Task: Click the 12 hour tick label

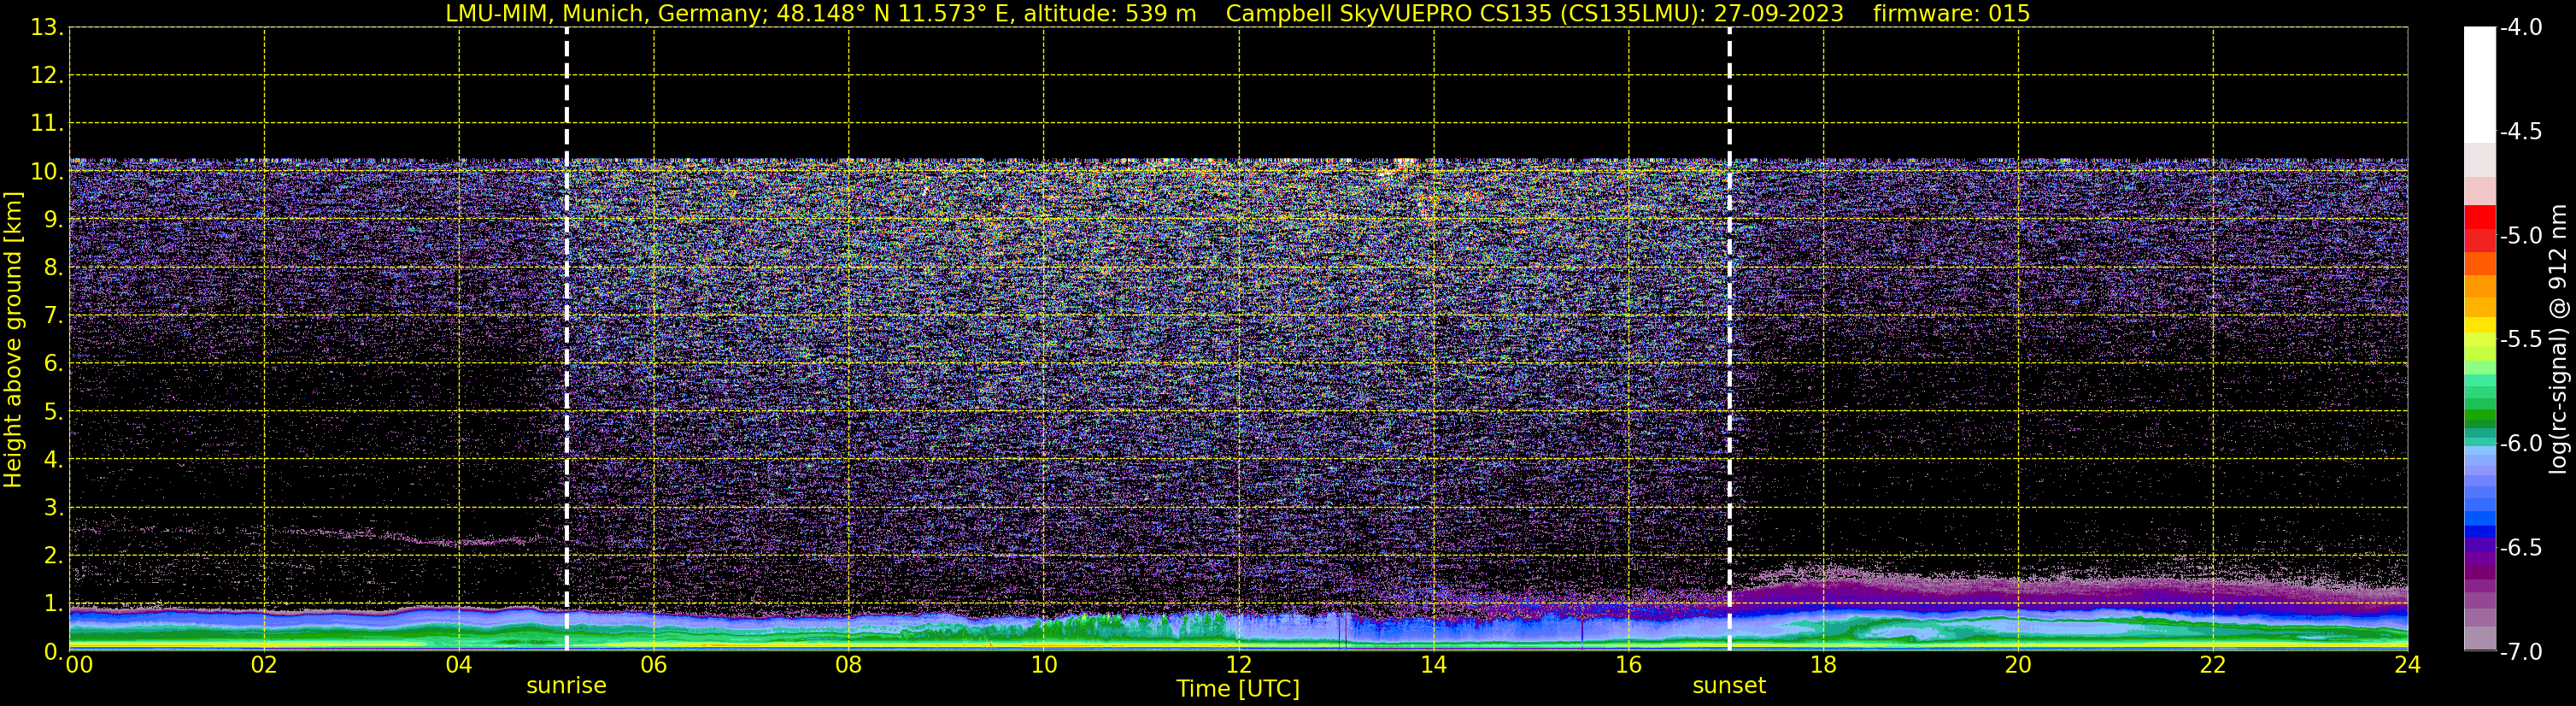Action: [1238, 665]
